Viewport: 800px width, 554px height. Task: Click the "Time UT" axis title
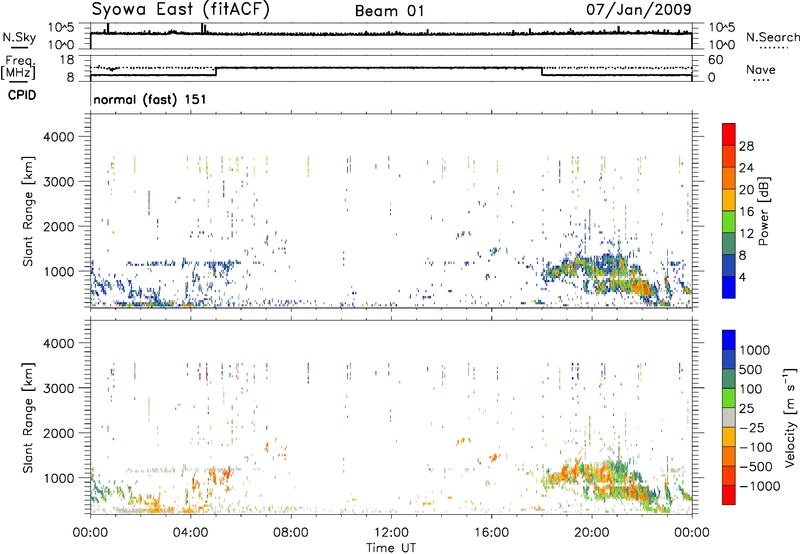(x=391, y=548)
